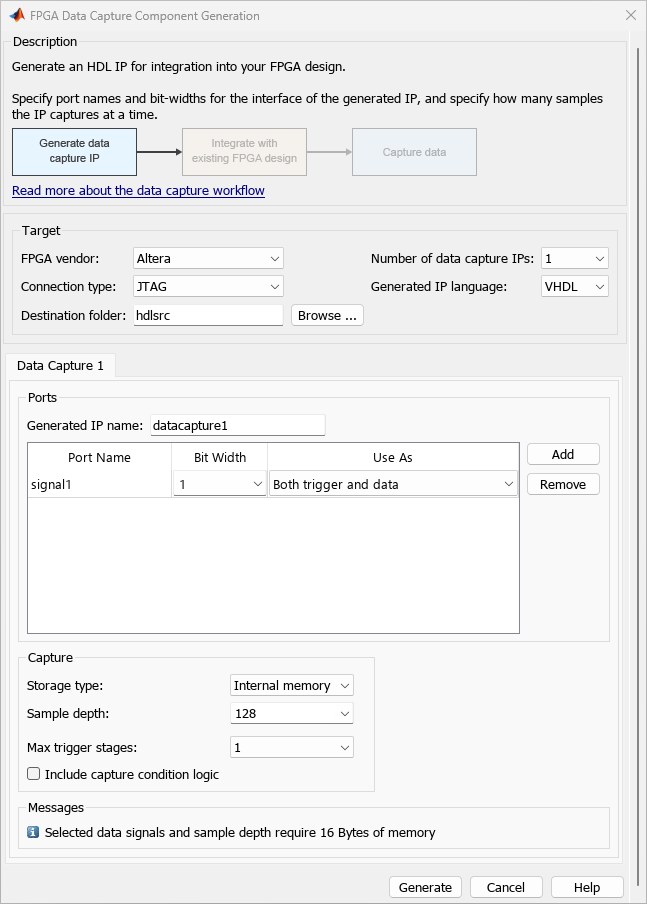Open the data capture workflow link
647x904 pixels.
(x=138, y=191)
